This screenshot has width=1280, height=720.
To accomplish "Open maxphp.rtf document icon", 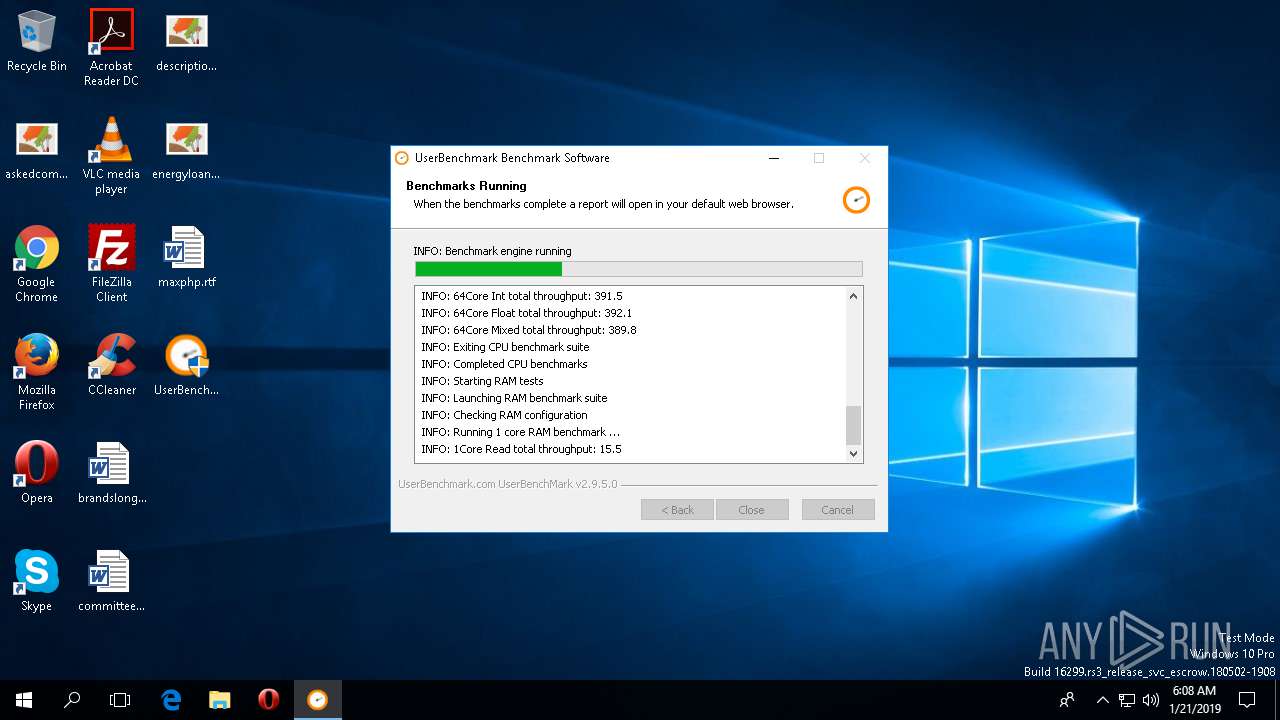I will (186, 257).
